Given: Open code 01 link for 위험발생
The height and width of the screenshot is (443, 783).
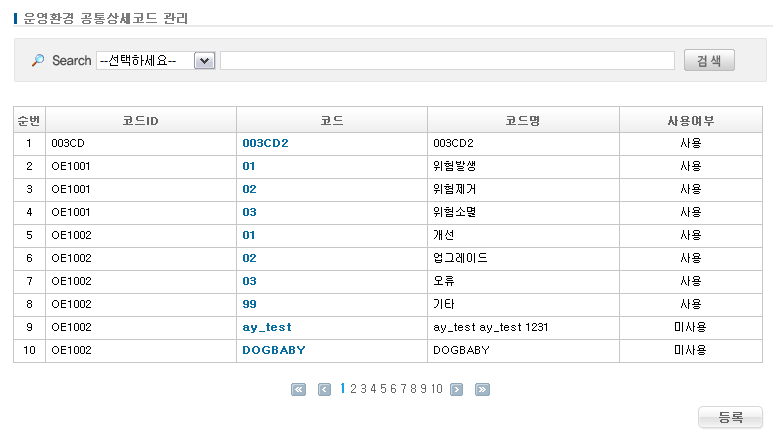Looking at the screenshot, I should tap(249, 166).
